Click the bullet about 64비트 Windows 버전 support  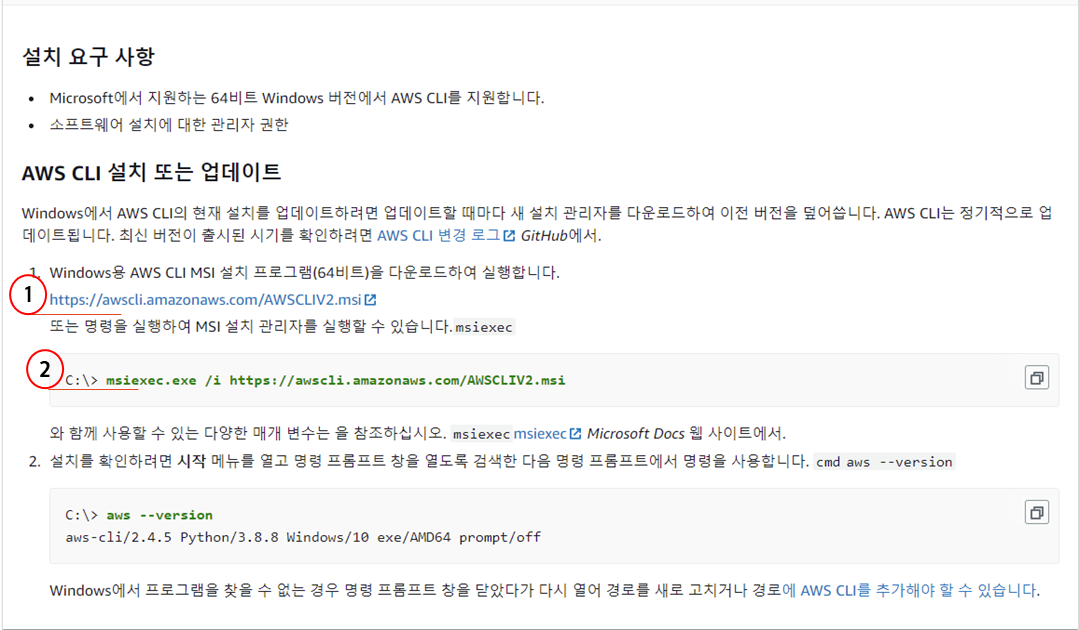coord(297,98)
